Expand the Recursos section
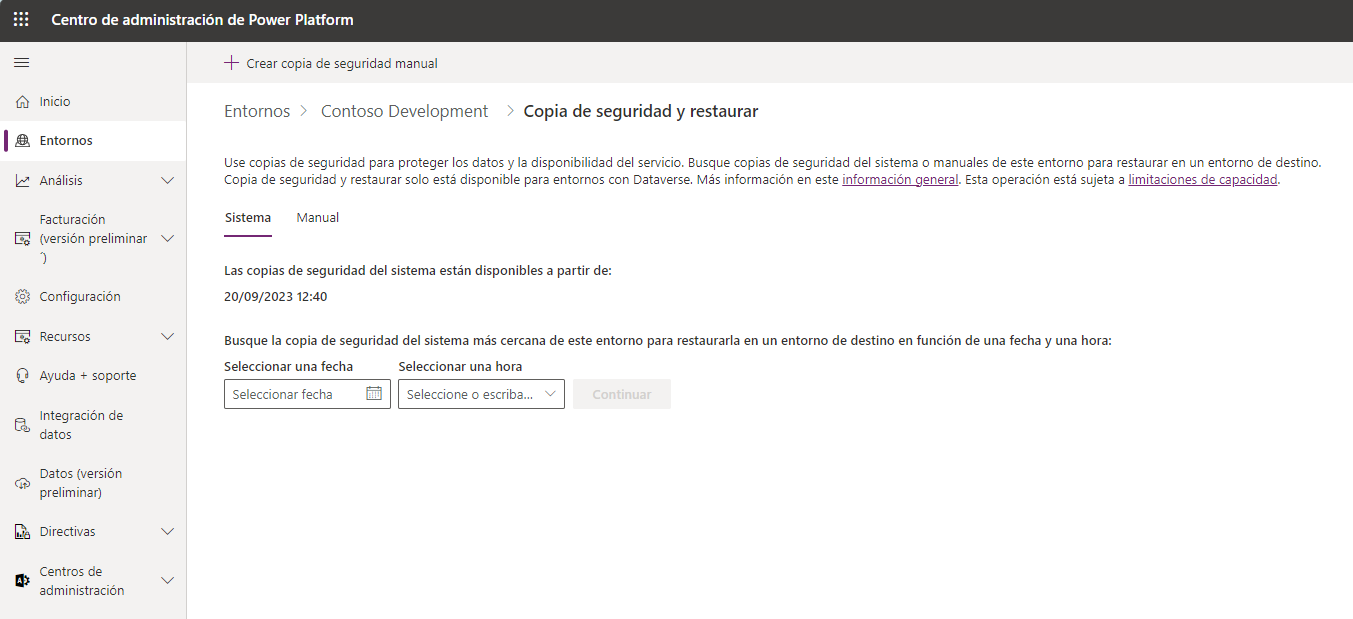 (167, 336)
